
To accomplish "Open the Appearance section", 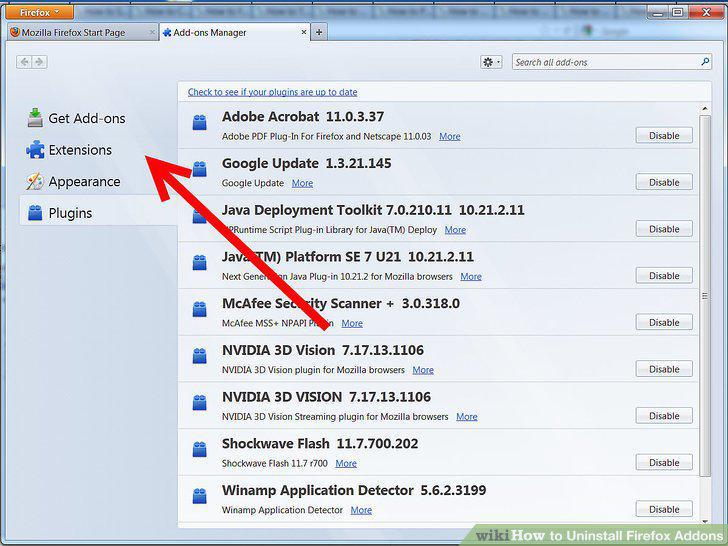I will click(73, 182).
